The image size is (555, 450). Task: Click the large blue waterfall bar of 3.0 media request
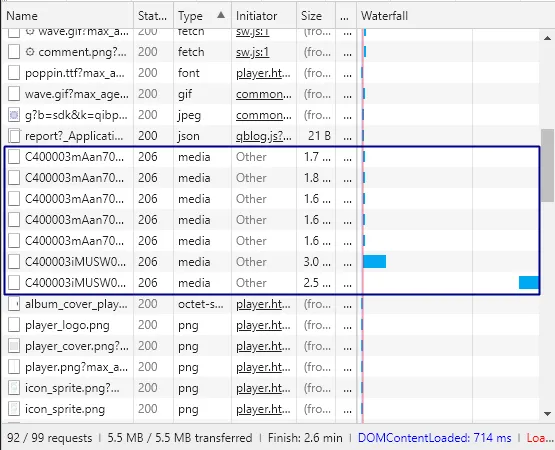374,262
